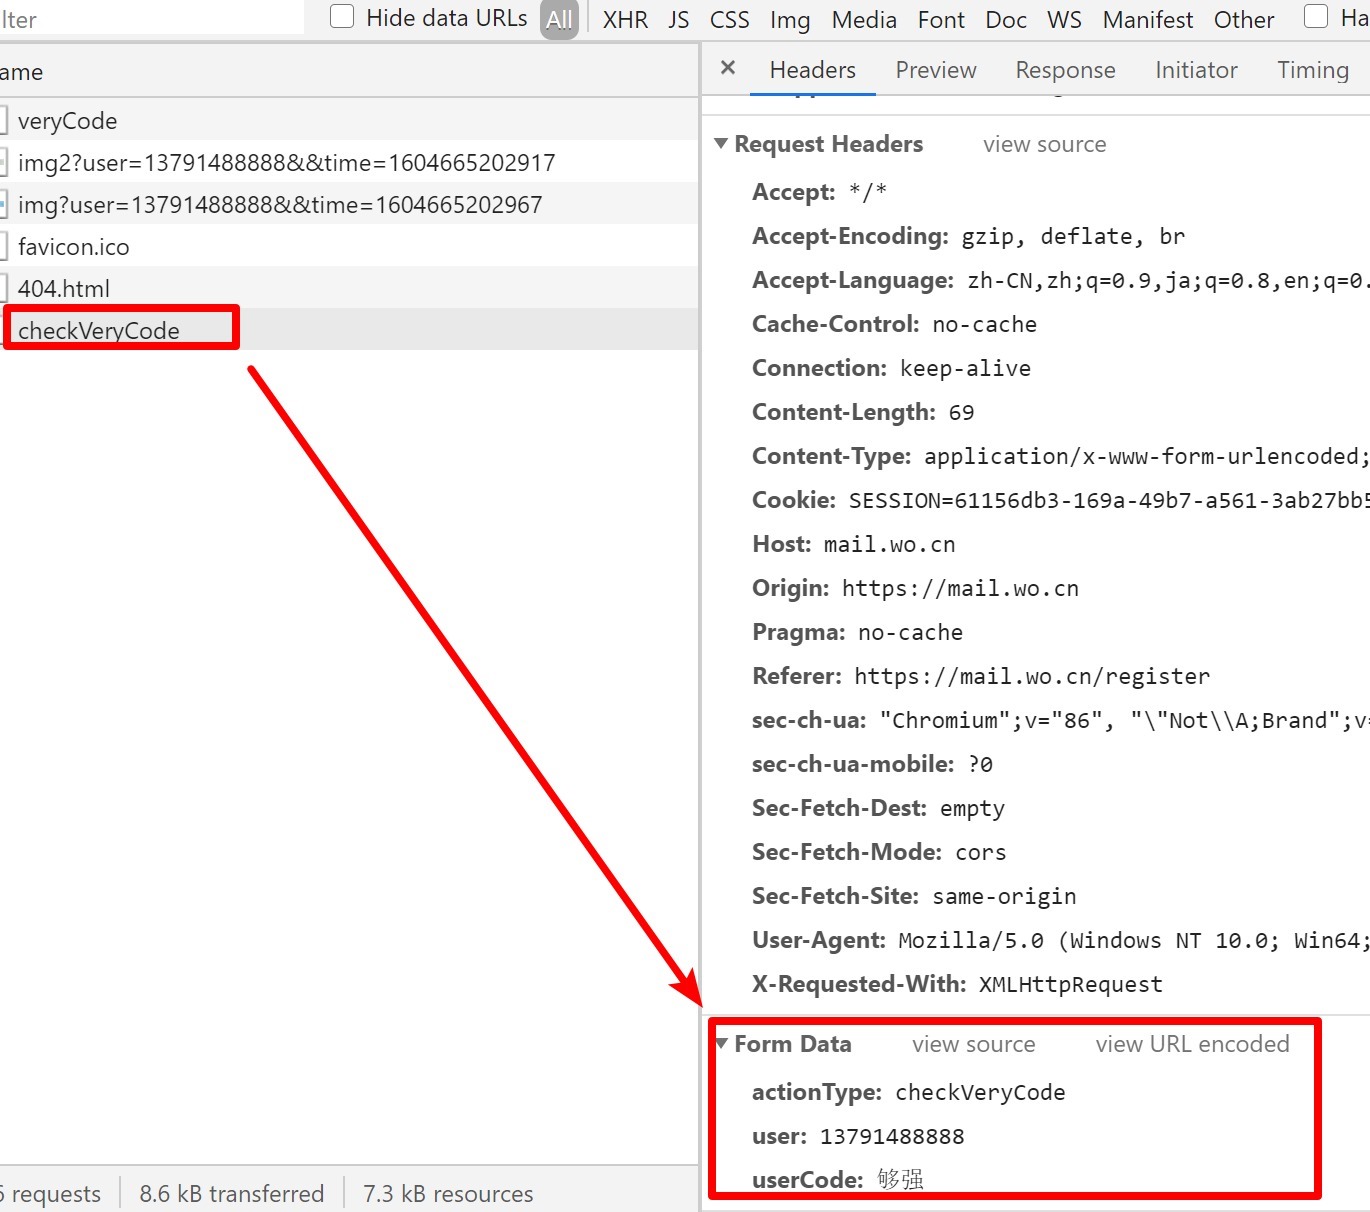The width and height of the screenshot is (1370, 1212).
Task: Click the 8.6 kB transferred status text
Action: coord(232,1193)
